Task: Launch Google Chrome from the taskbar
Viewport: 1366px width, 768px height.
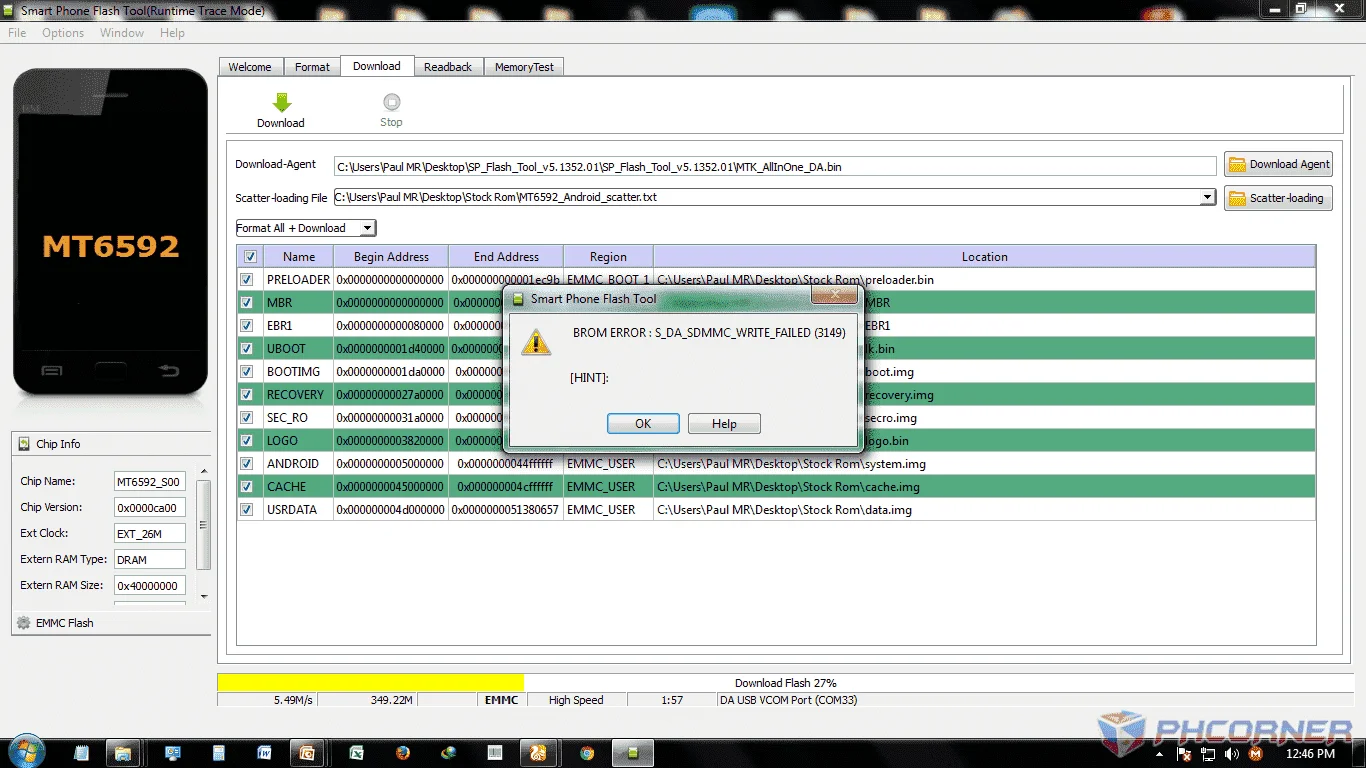Action: tap(586, 753)
